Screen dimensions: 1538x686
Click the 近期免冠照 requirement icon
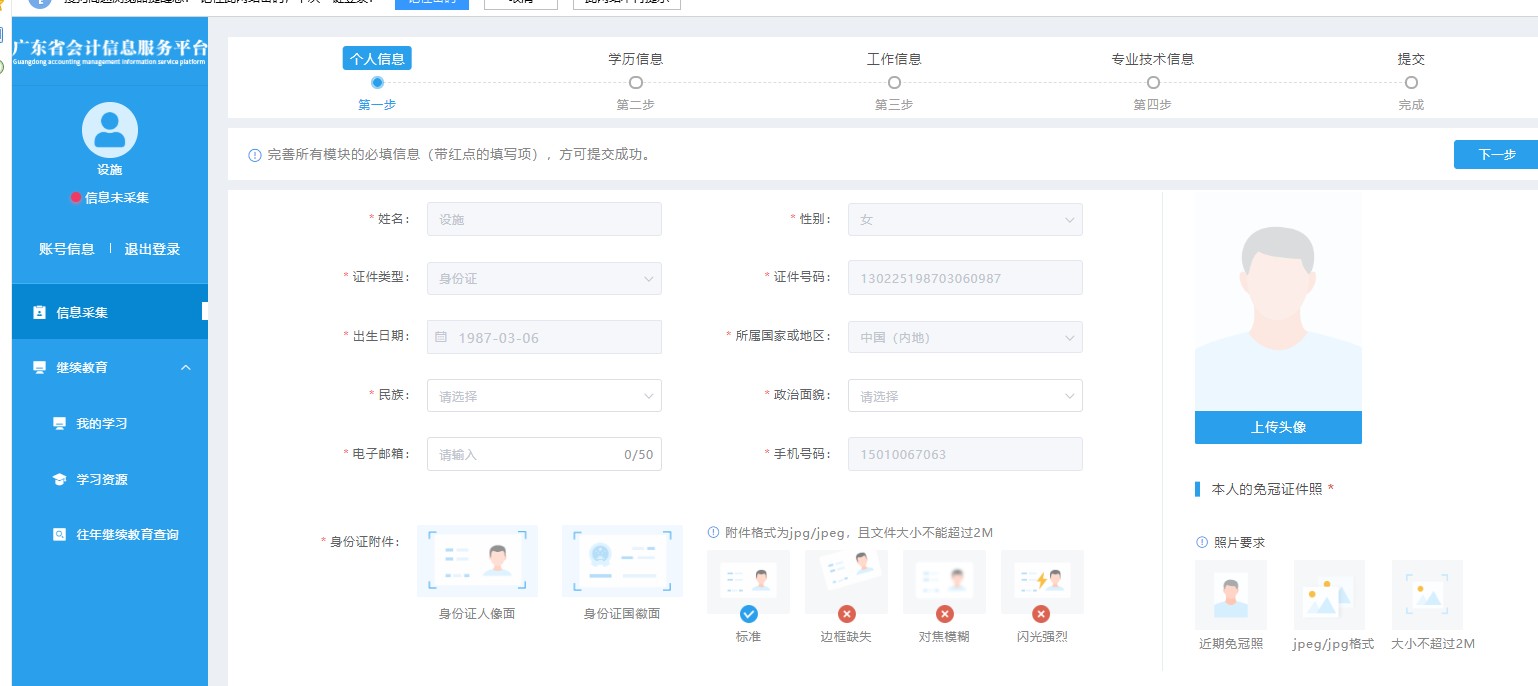pos(1230,593)
